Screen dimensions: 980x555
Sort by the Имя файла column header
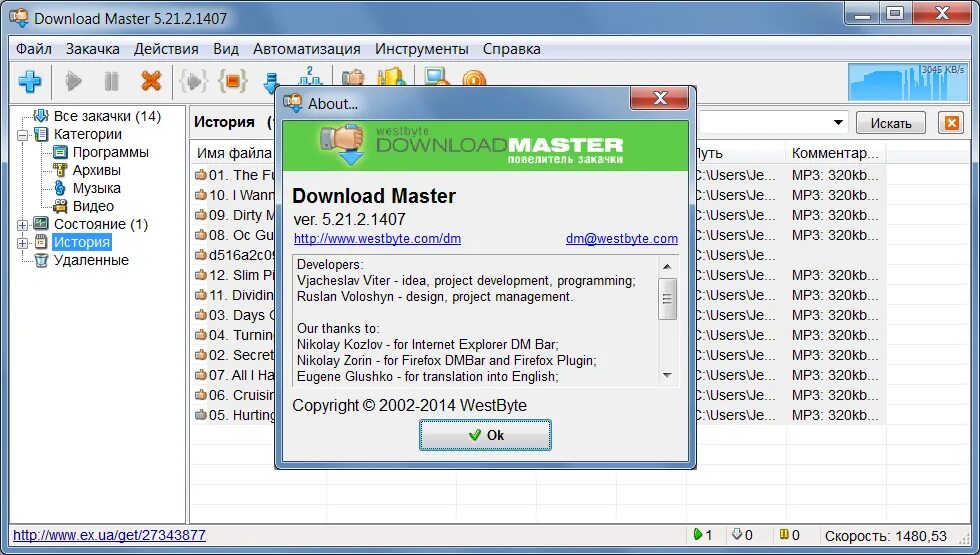tap(234, 153)
